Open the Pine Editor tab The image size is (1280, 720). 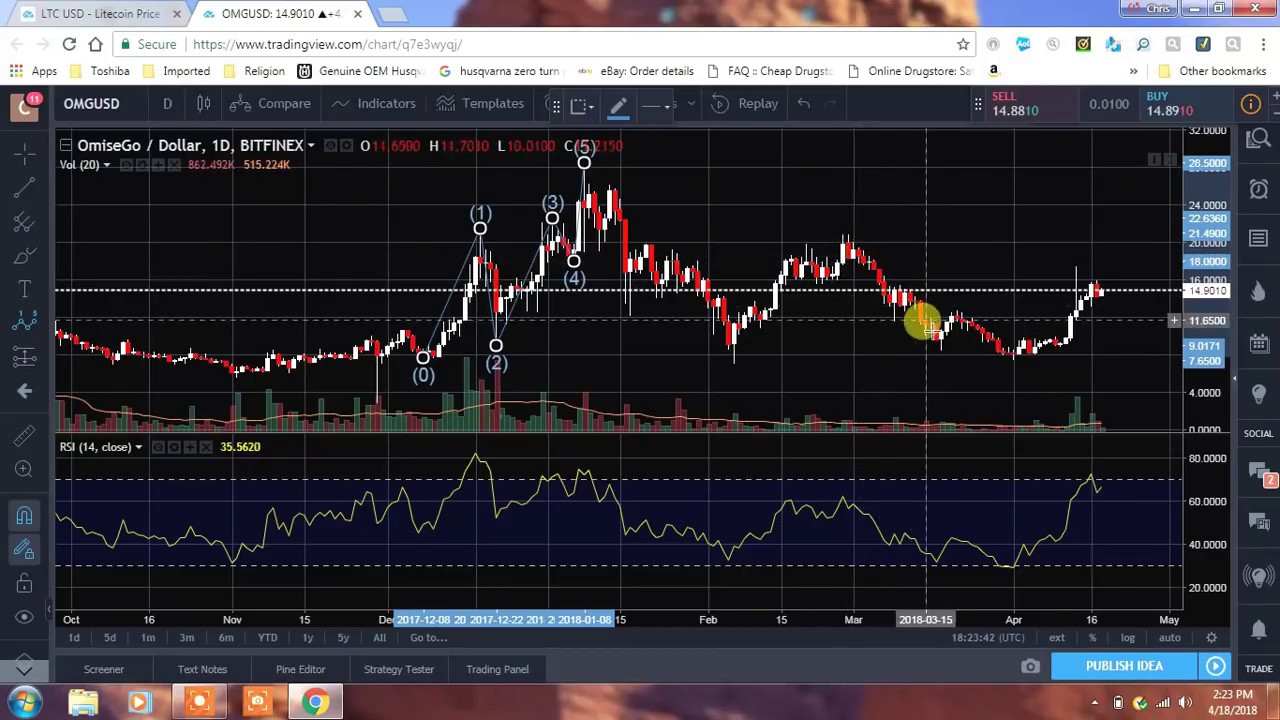[301, 669]
